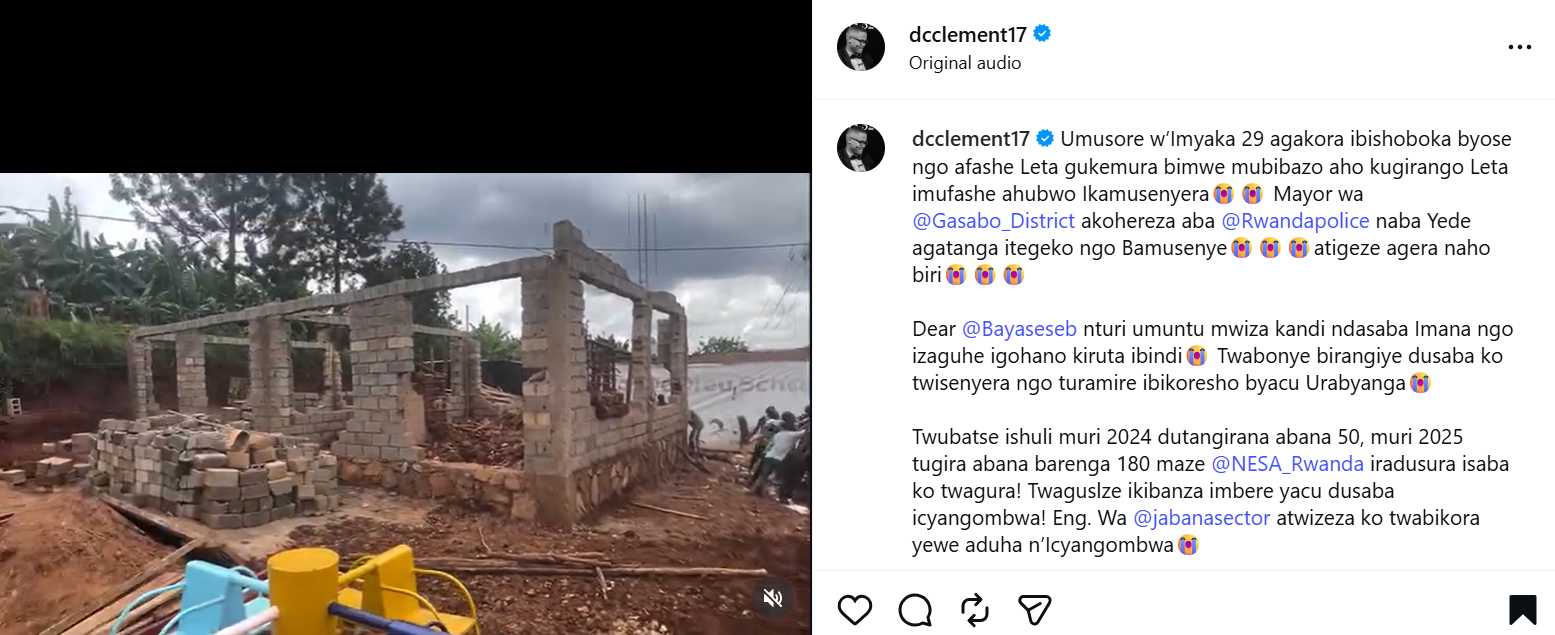
Task: Open comments with the speech bubble icon
Action: tap(914, 609)
